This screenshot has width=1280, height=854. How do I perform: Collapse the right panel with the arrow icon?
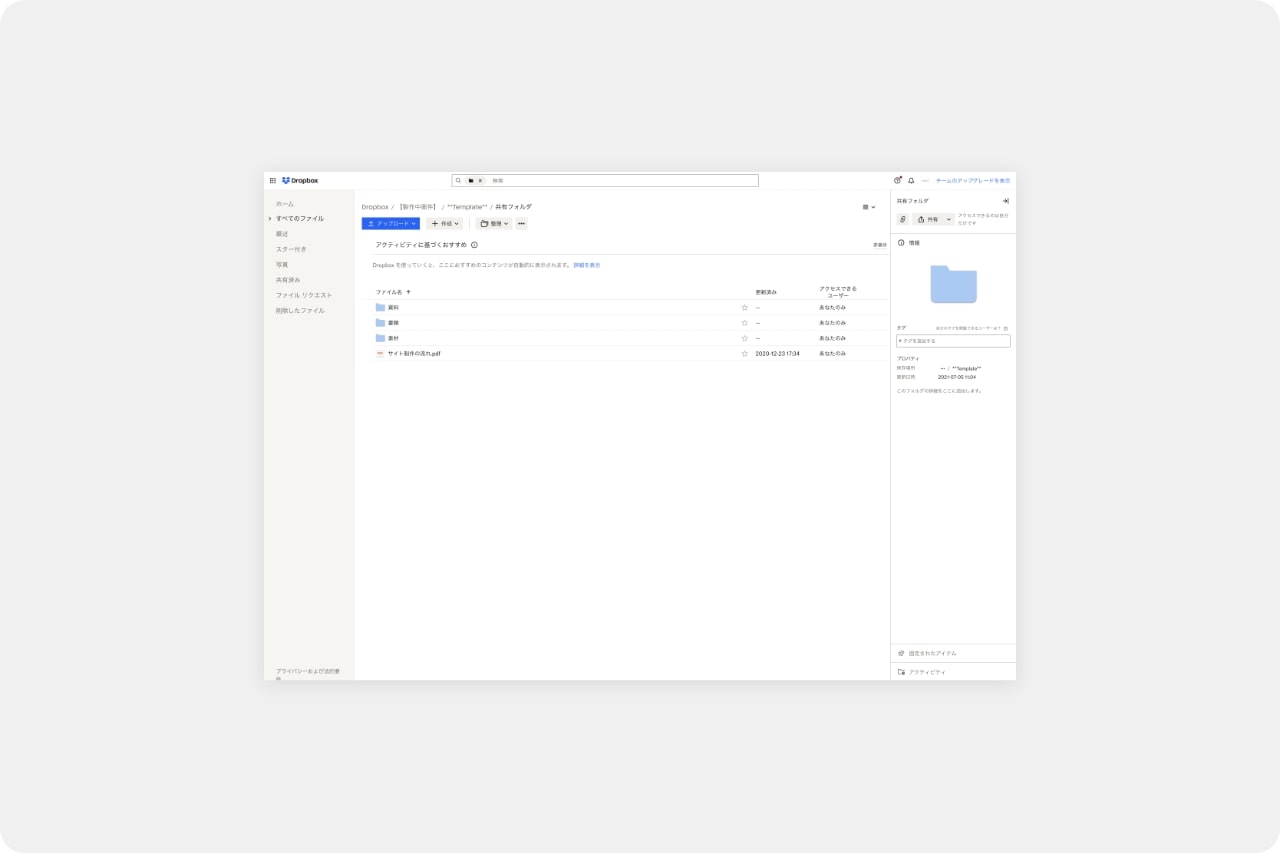point(1005,200)
